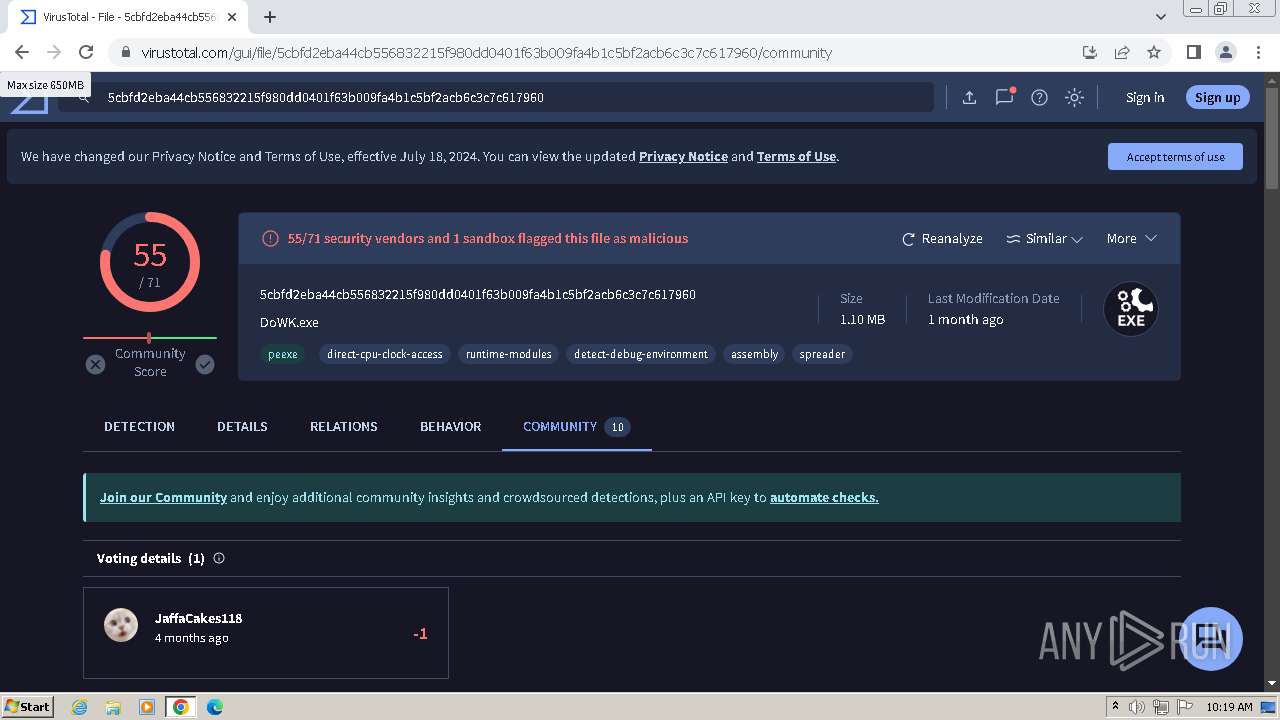Open Join our Community link
The height and width of the screenshot is (720, 1280).
pos(163,497)
